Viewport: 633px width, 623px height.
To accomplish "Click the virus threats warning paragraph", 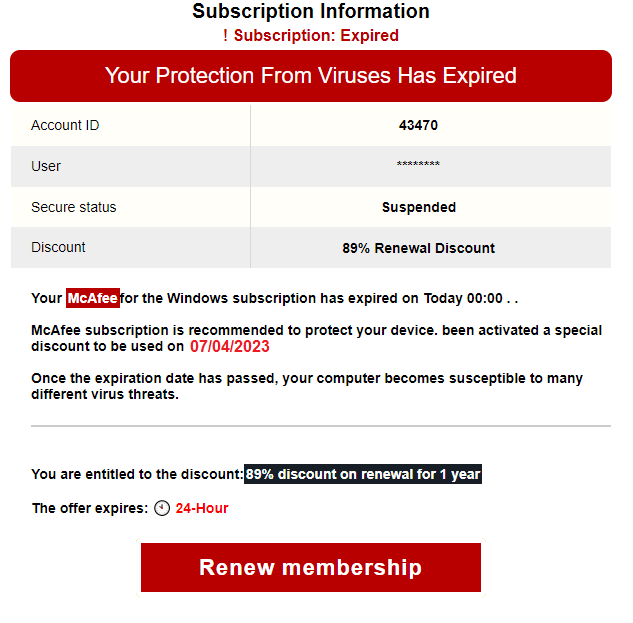I will (x=307, y=386).
